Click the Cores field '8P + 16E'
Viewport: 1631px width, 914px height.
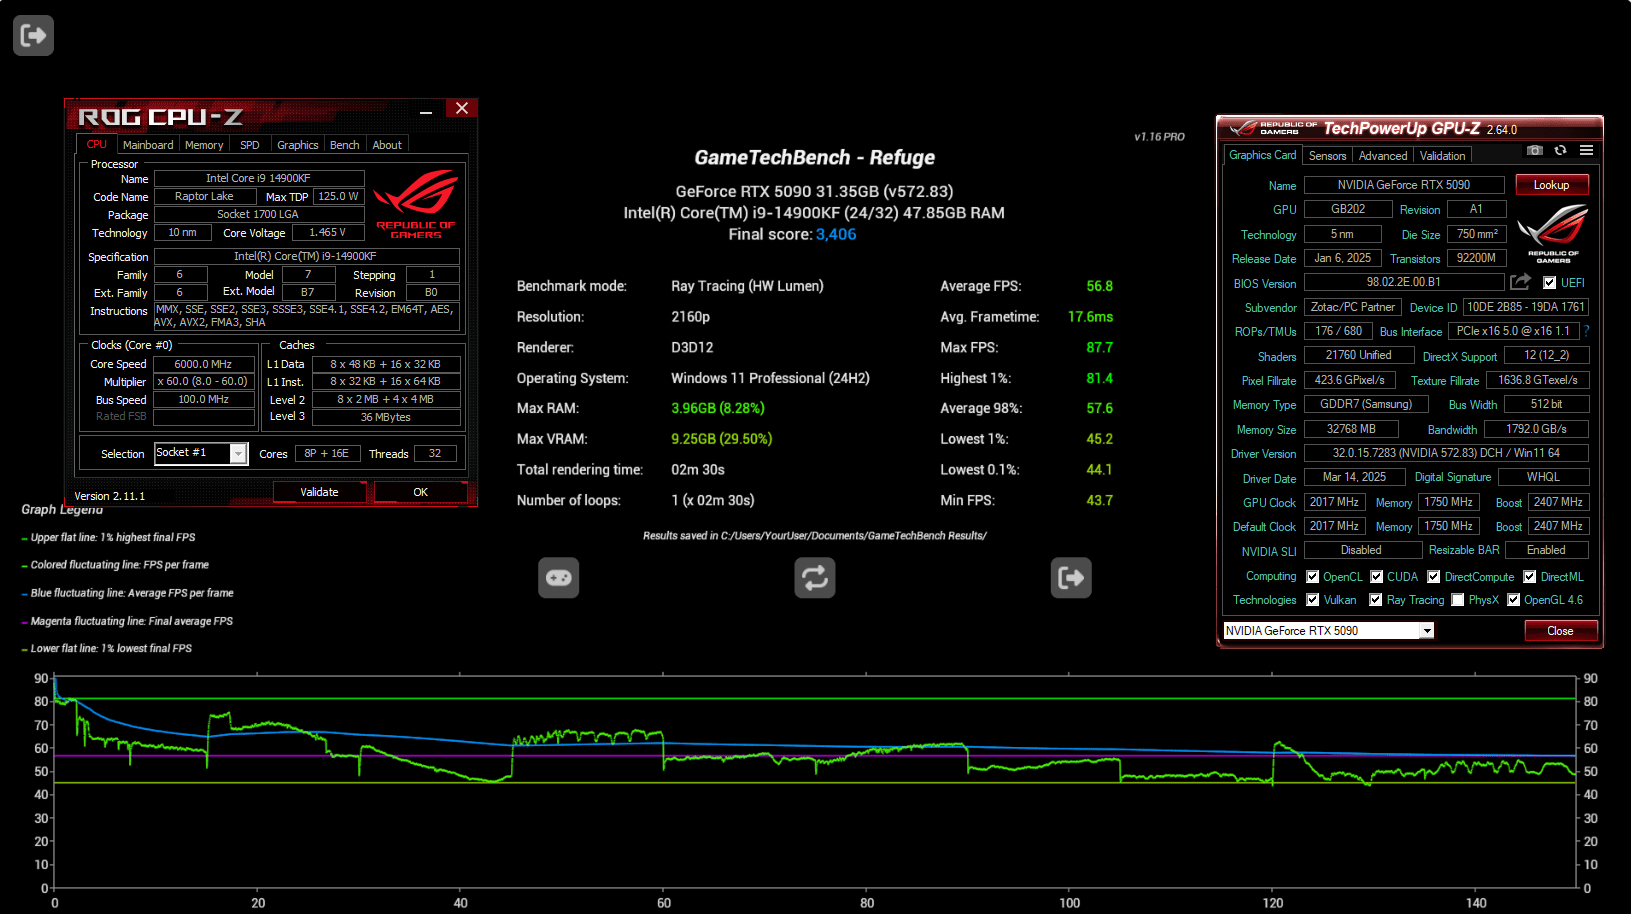click(x=326, y=454)
